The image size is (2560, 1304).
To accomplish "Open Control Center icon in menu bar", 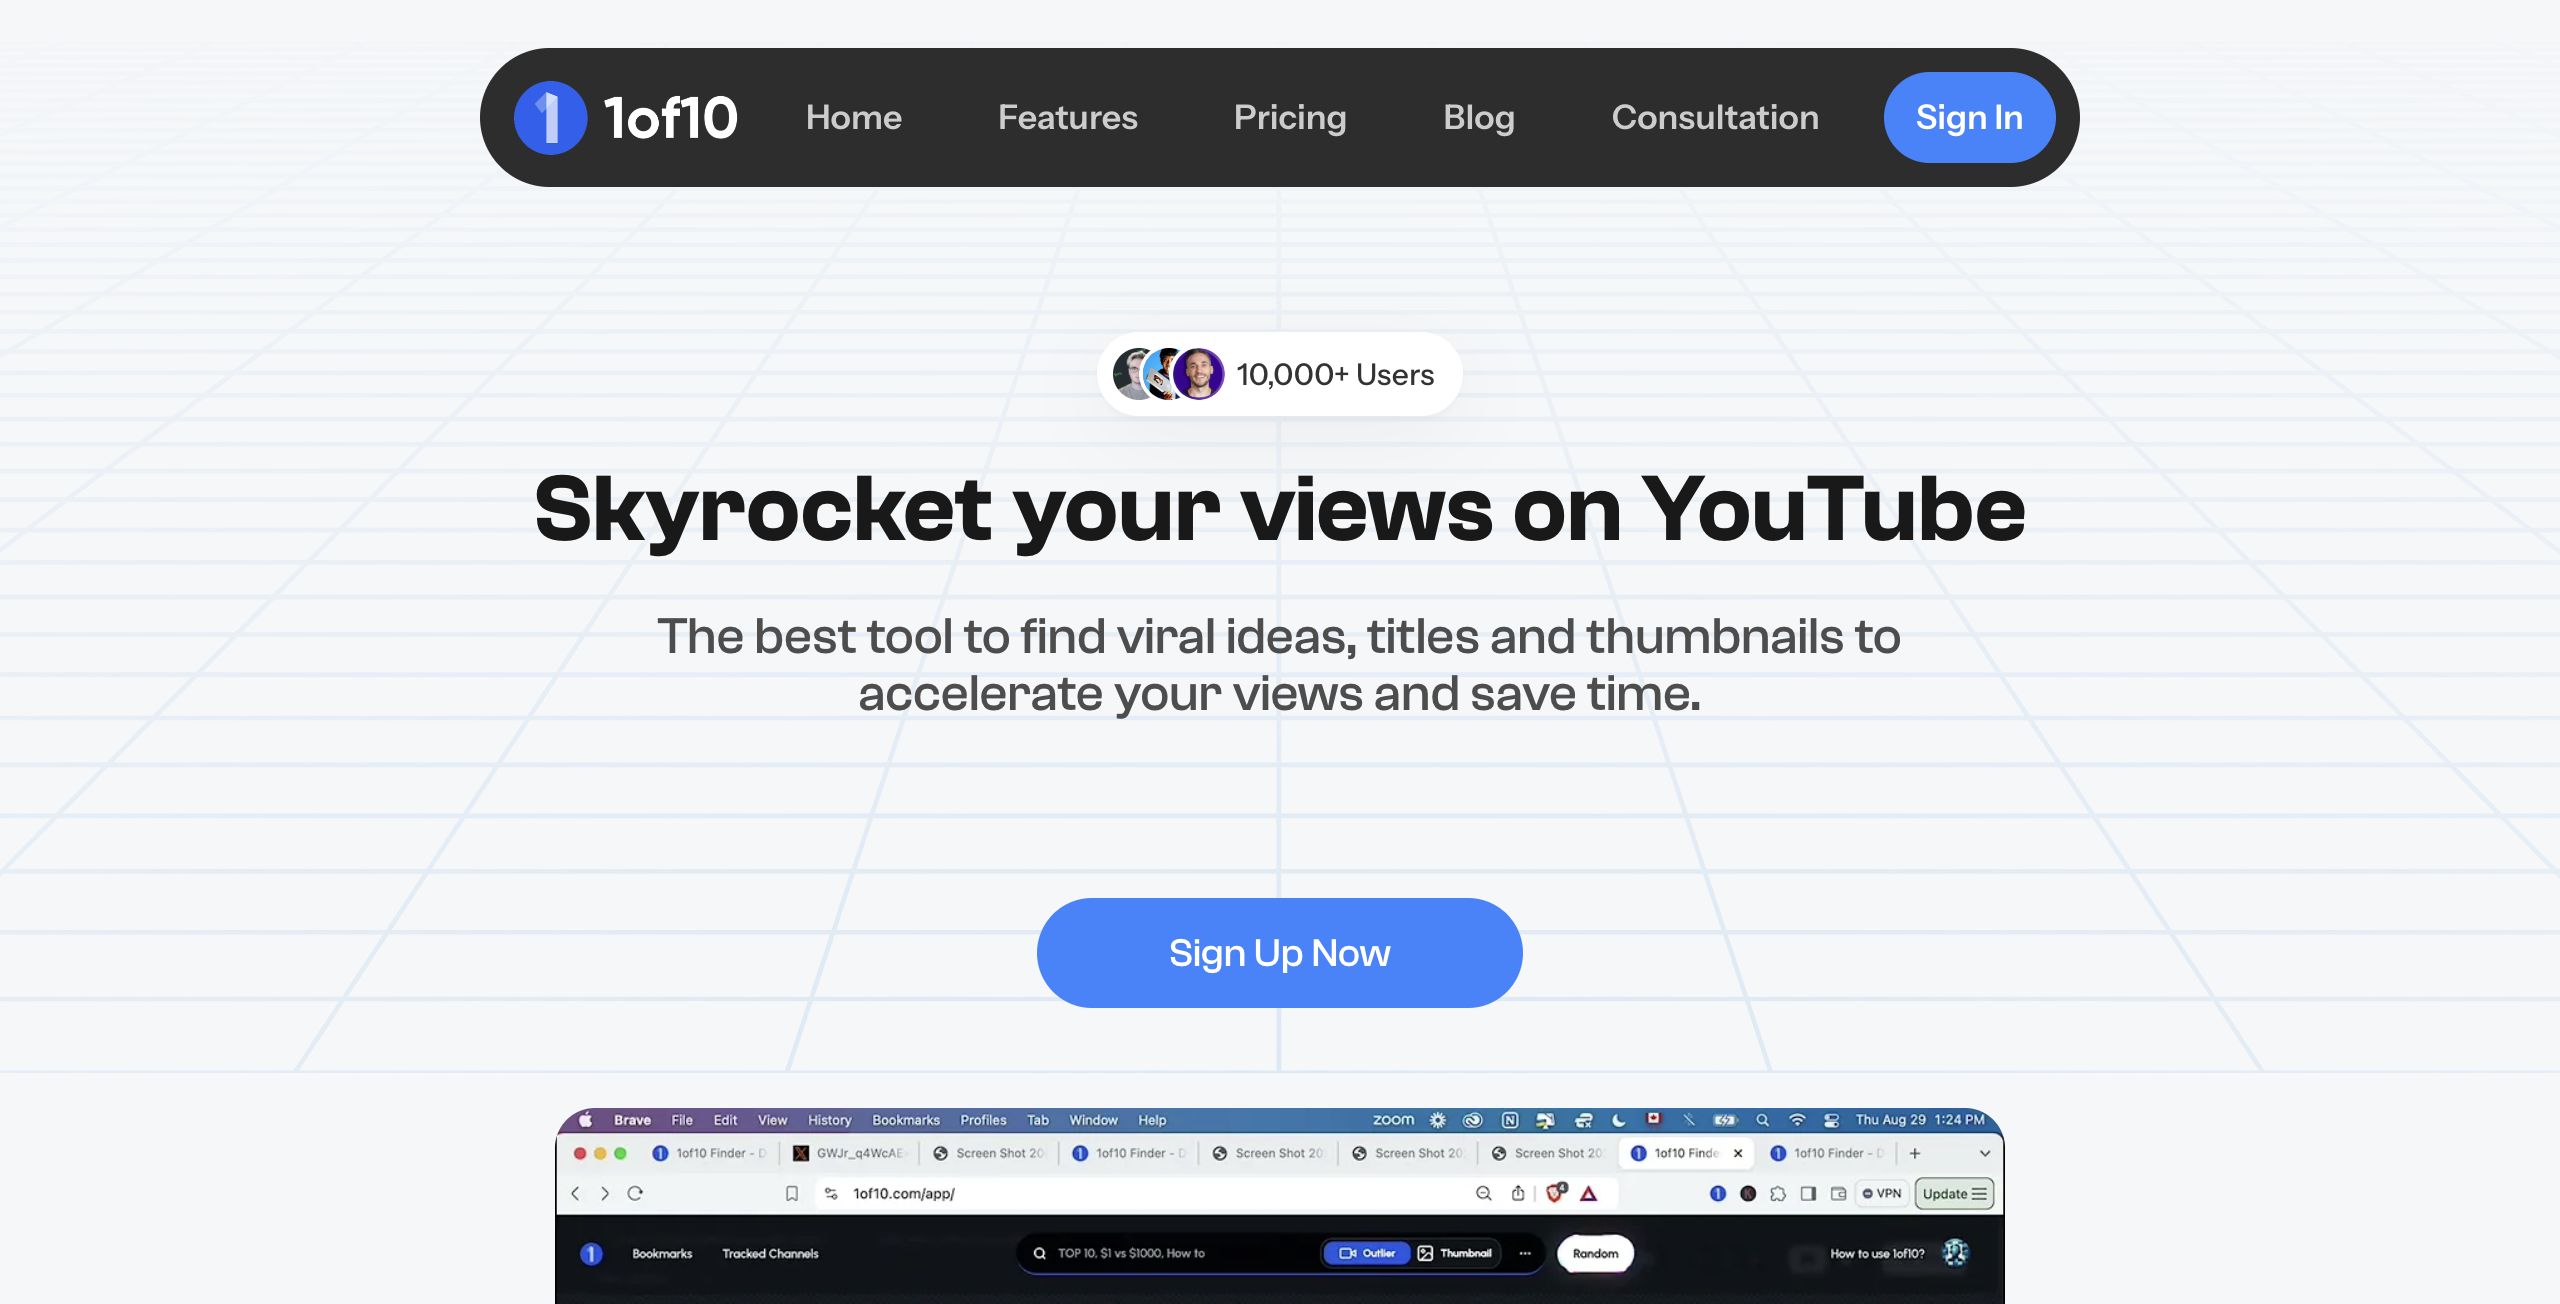I will pyautogui.click(x=1831, y=1120).
